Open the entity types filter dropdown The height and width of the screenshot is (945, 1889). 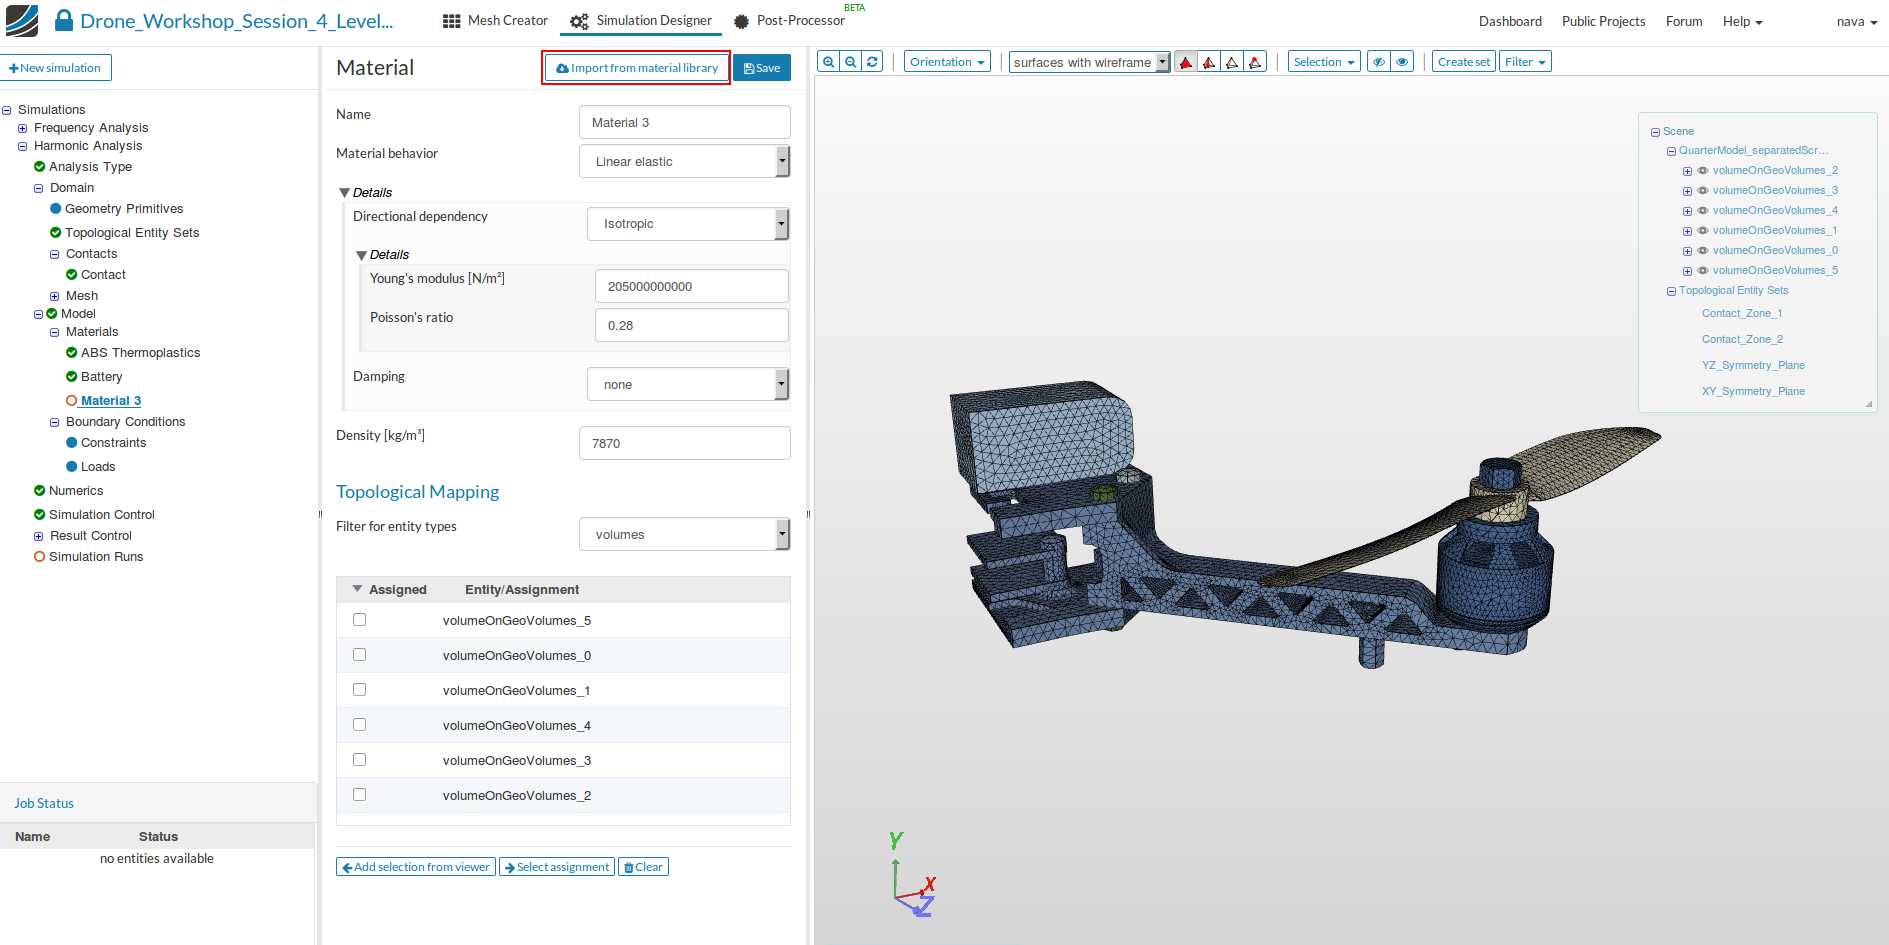coord(685,535)
